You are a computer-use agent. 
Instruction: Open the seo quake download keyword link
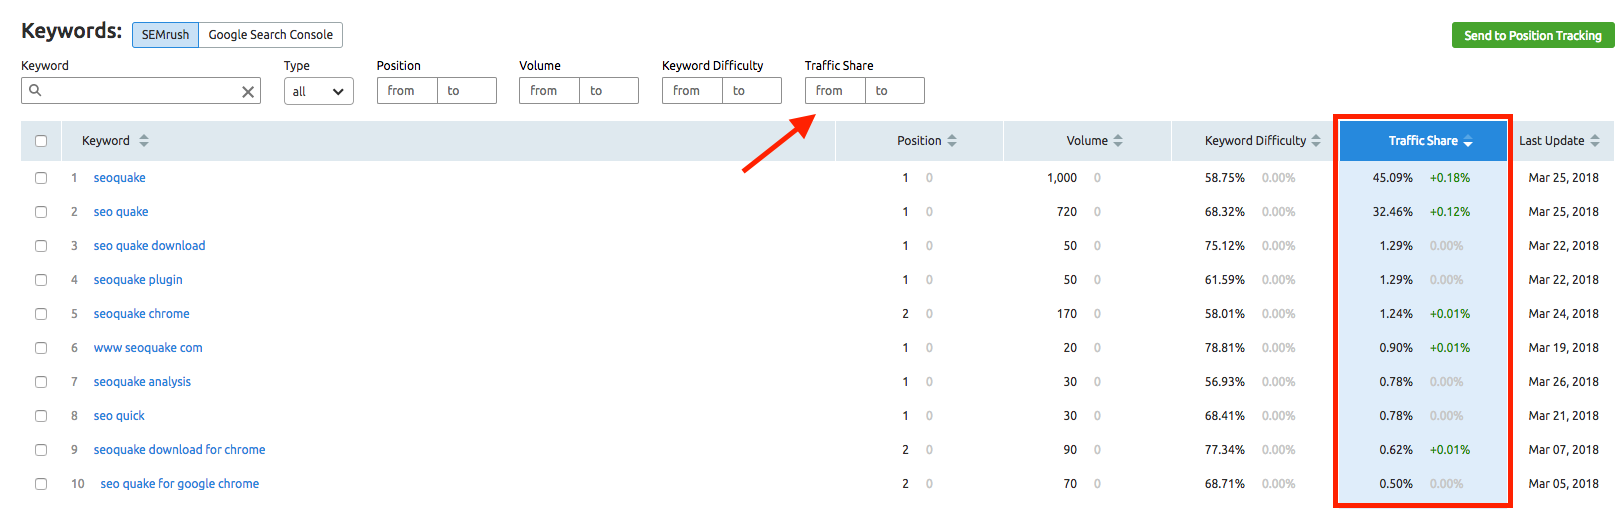pos(149,246)
